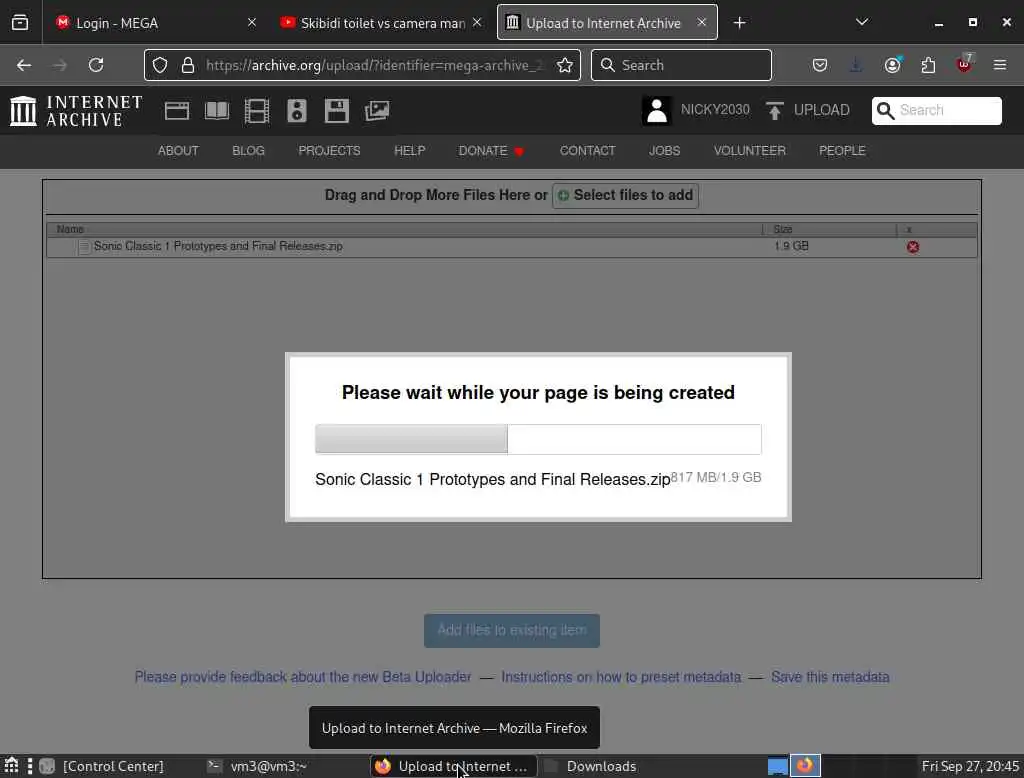Image resolution: width=1024 pixels, height=778 pixels.
Task: Focus the Firefox Search box
Action: pyautogui.click(x=681, y=65)
